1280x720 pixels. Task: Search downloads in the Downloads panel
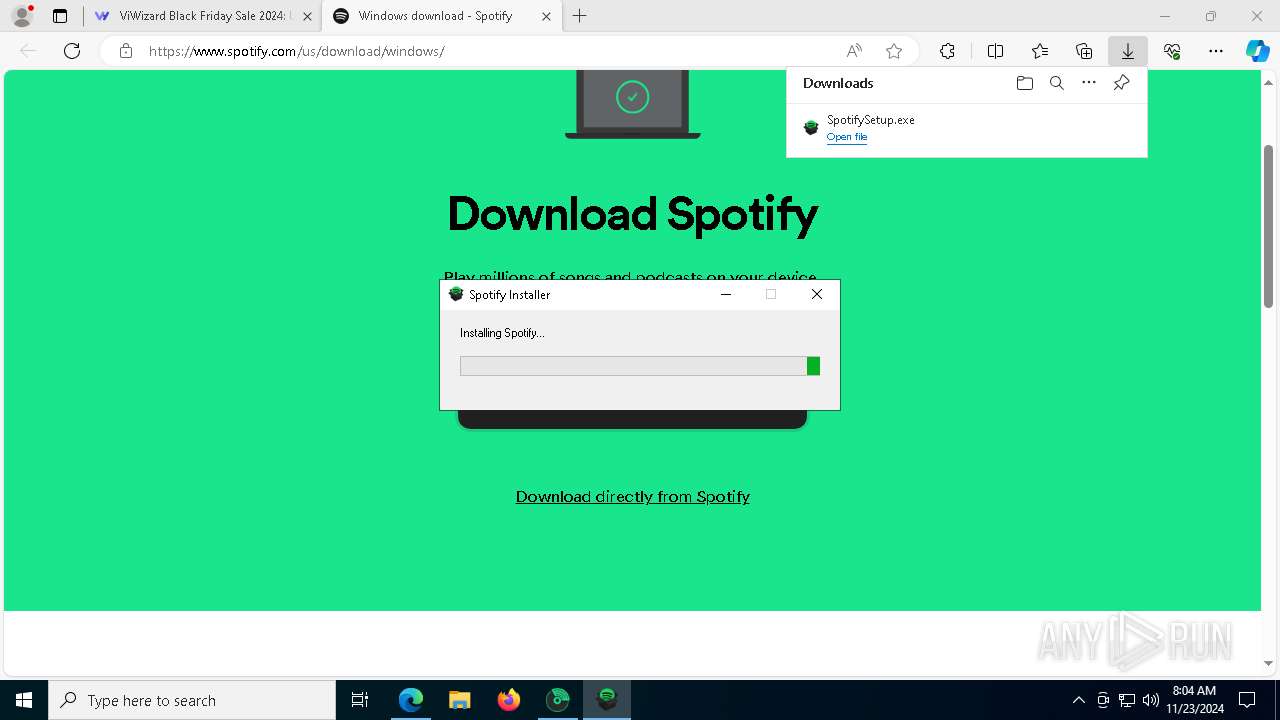pos(1056,83)
